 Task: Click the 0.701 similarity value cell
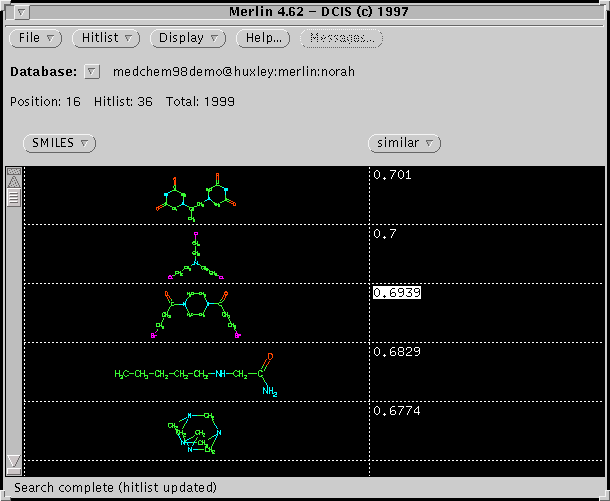coord(391,175)
